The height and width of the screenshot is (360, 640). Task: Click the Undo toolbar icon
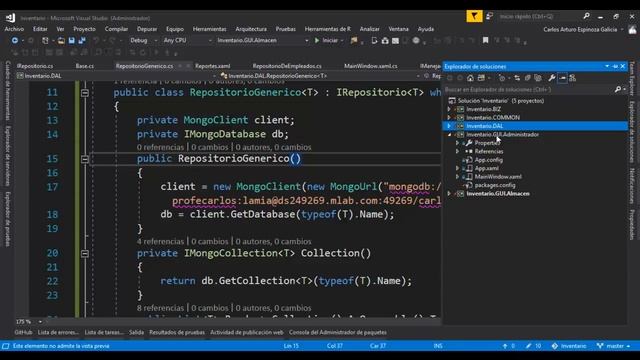96,40
